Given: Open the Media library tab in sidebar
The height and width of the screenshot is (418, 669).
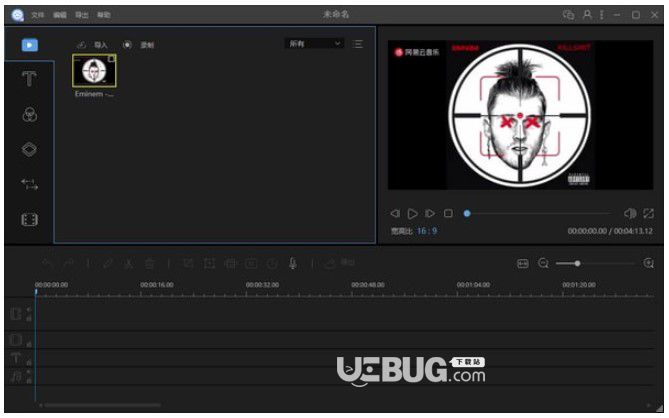Looking at the screenshot, I should coord(29,45).
